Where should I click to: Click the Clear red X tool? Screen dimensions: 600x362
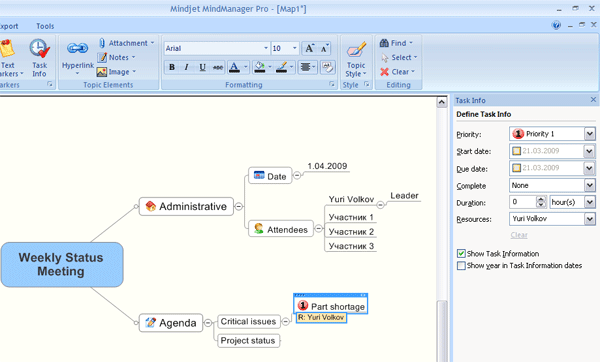pyautogui.click(x=385, y=72)
